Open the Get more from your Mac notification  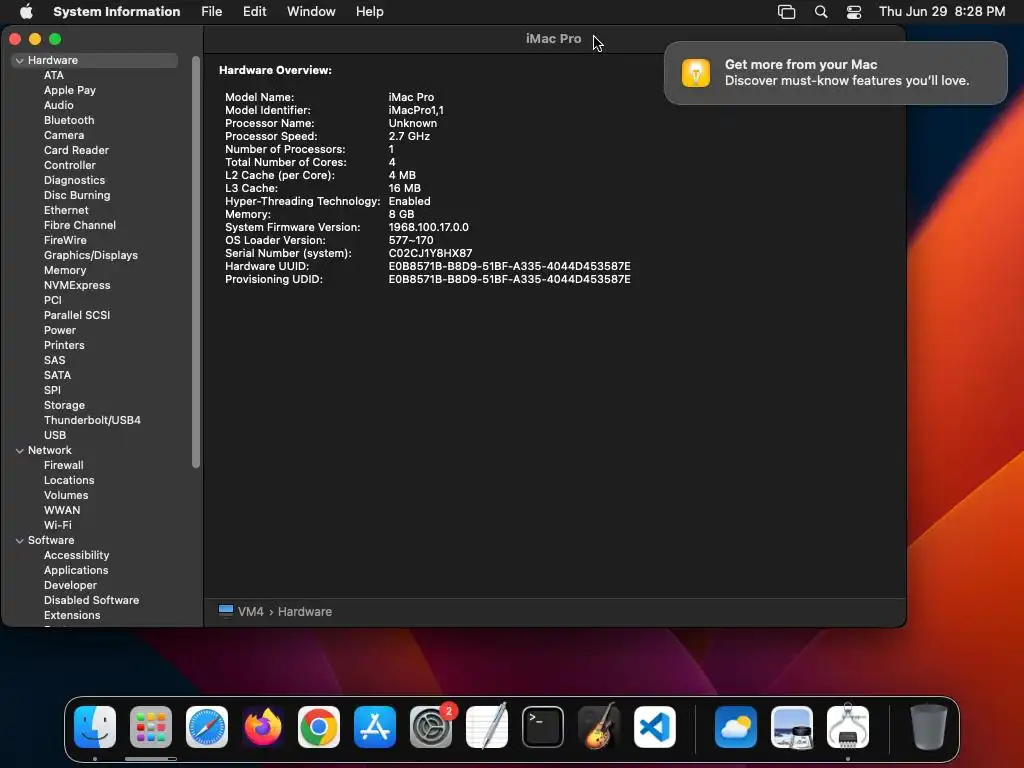(835, 72)
